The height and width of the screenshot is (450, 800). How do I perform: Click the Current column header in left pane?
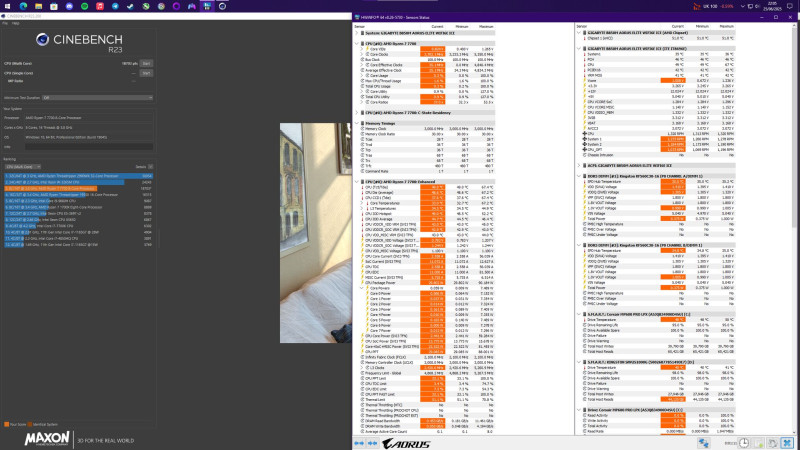(x=437, y=27)
